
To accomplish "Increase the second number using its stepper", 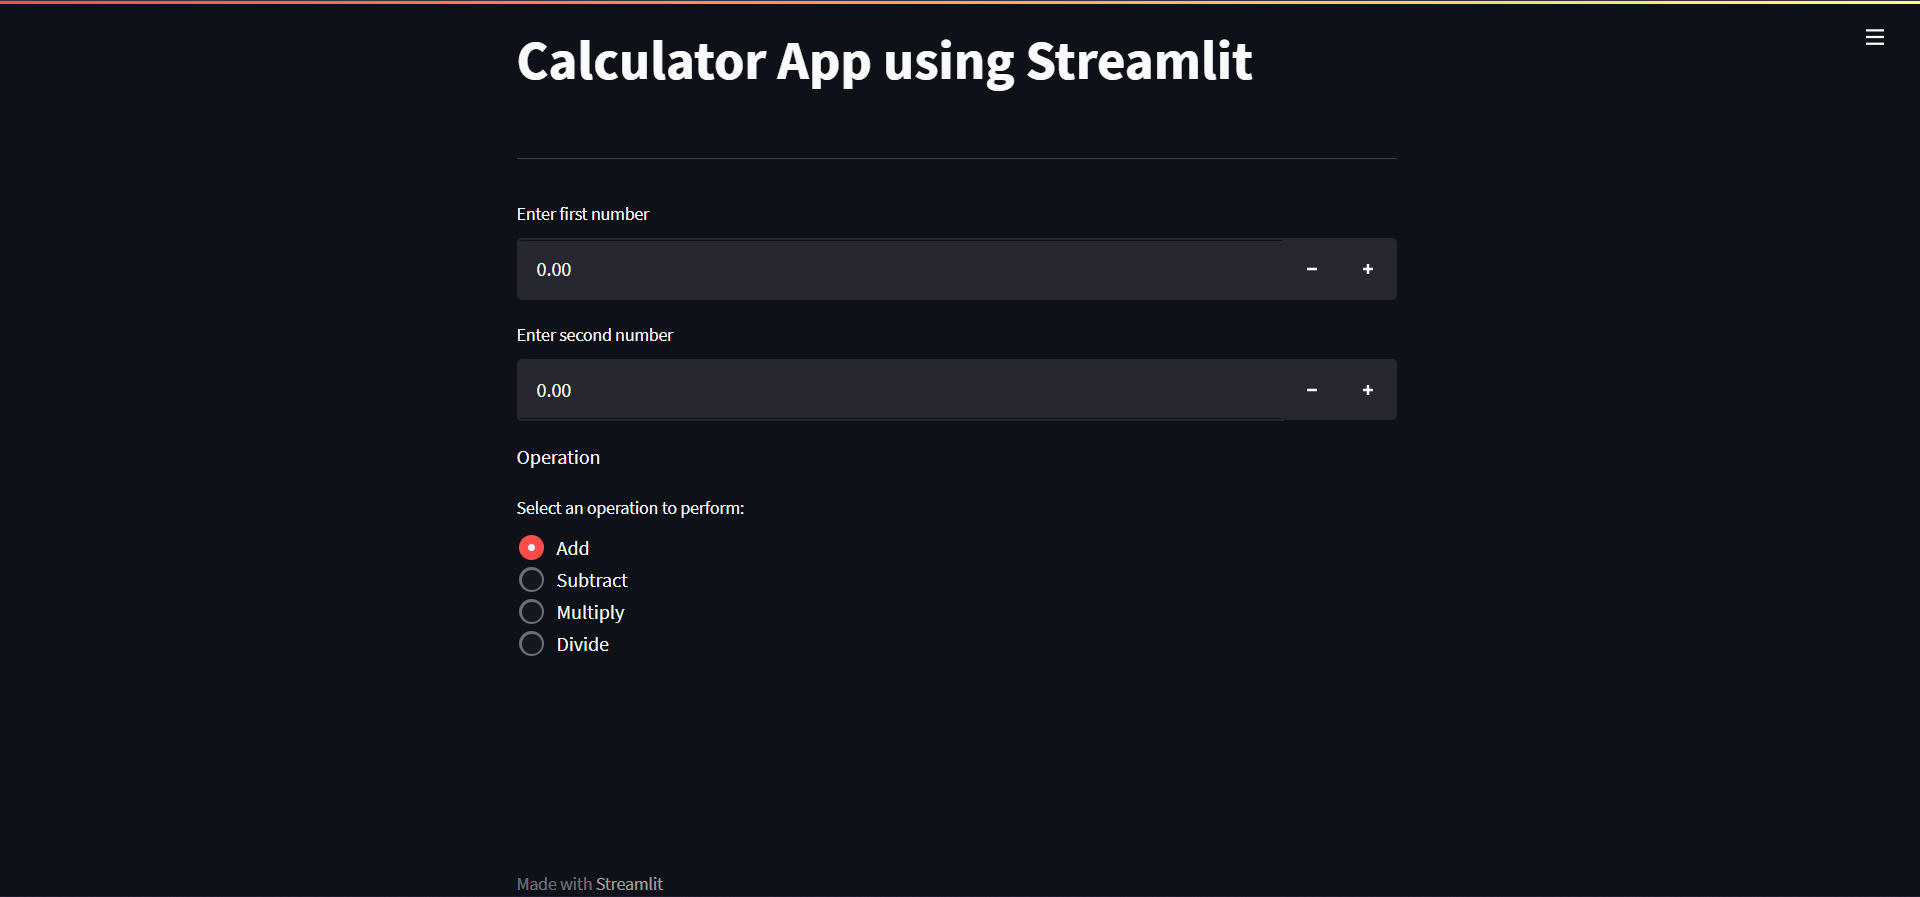I will 1368,390.
